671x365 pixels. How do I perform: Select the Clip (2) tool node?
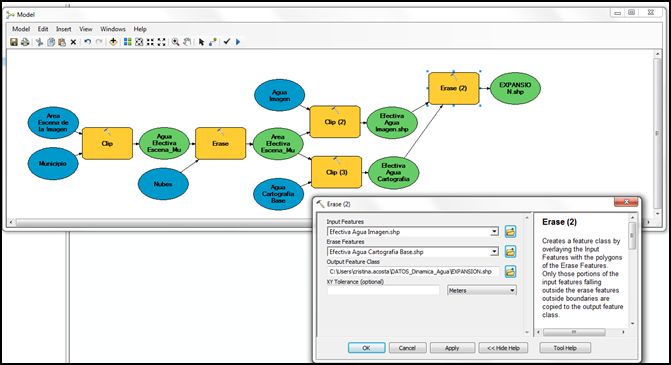(x=335, y=122)
